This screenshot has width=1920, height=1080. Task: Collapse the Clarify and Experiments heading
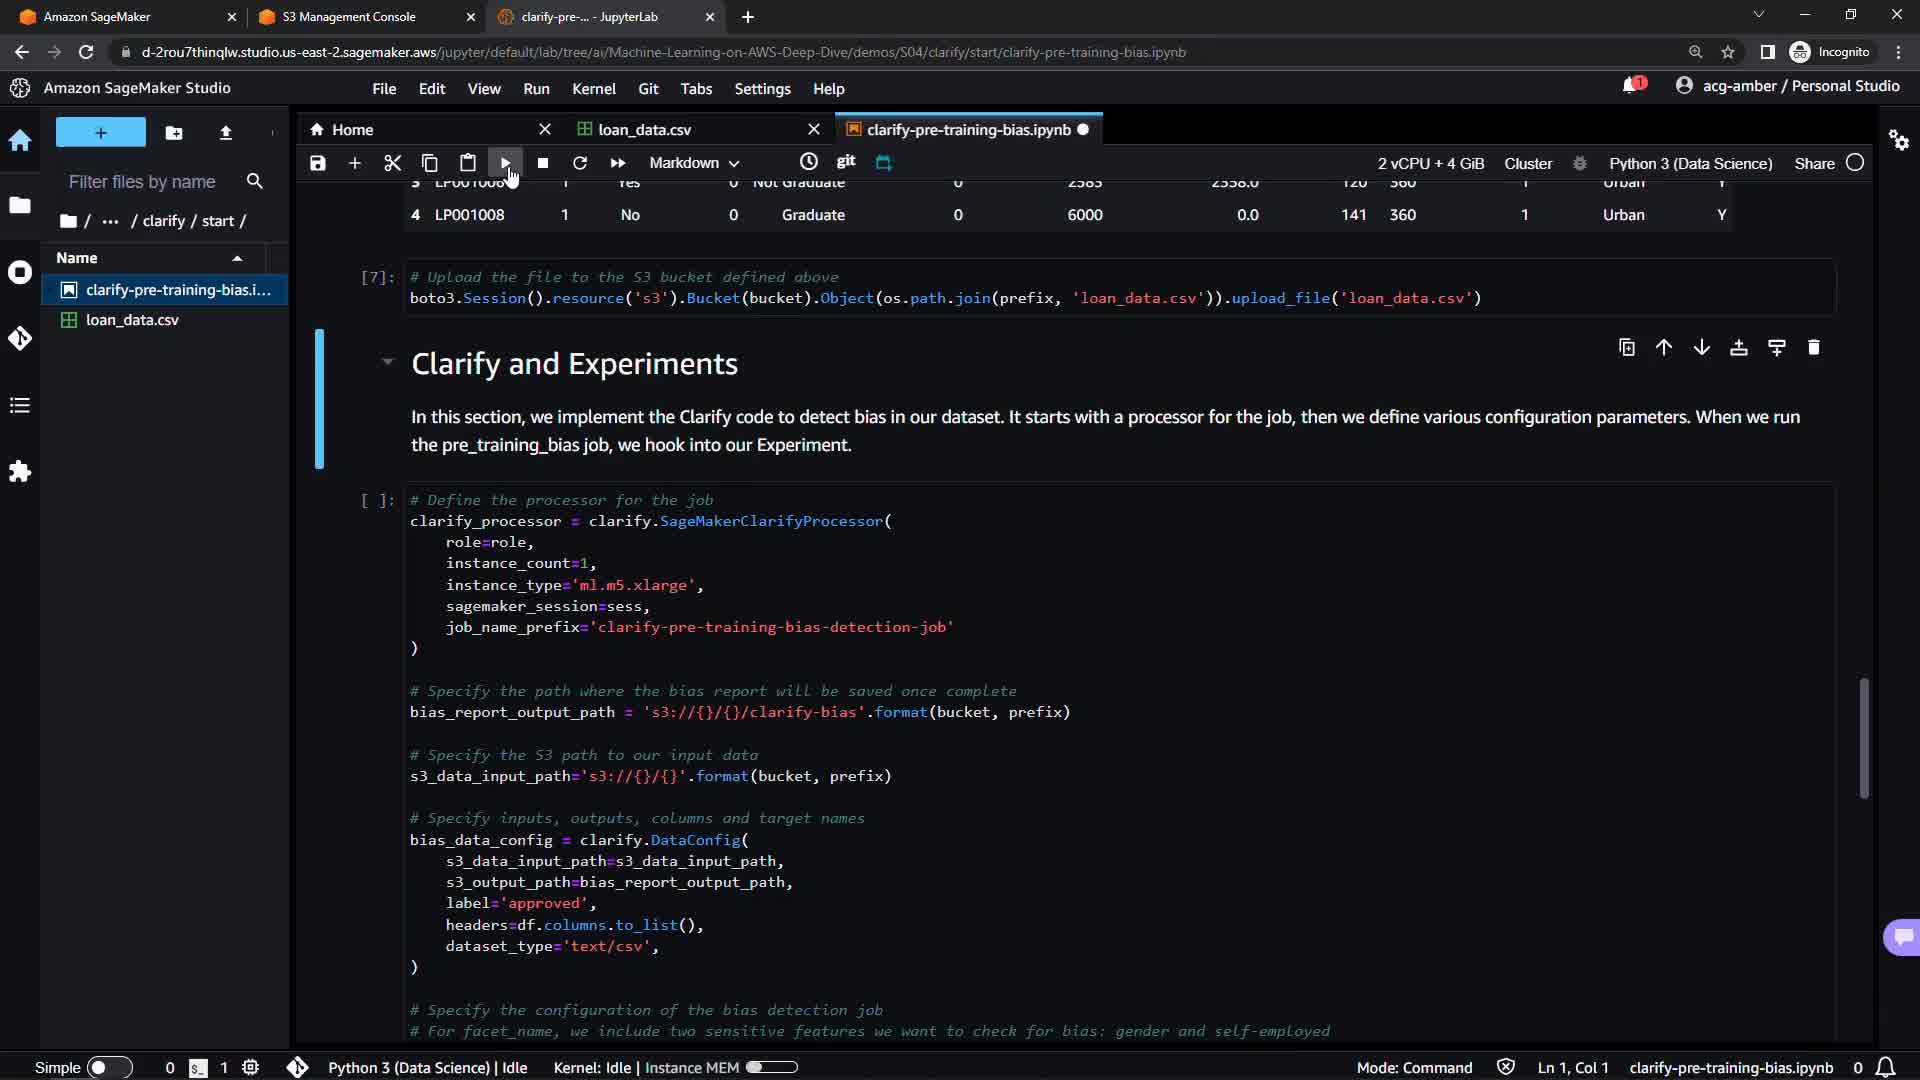388,362
